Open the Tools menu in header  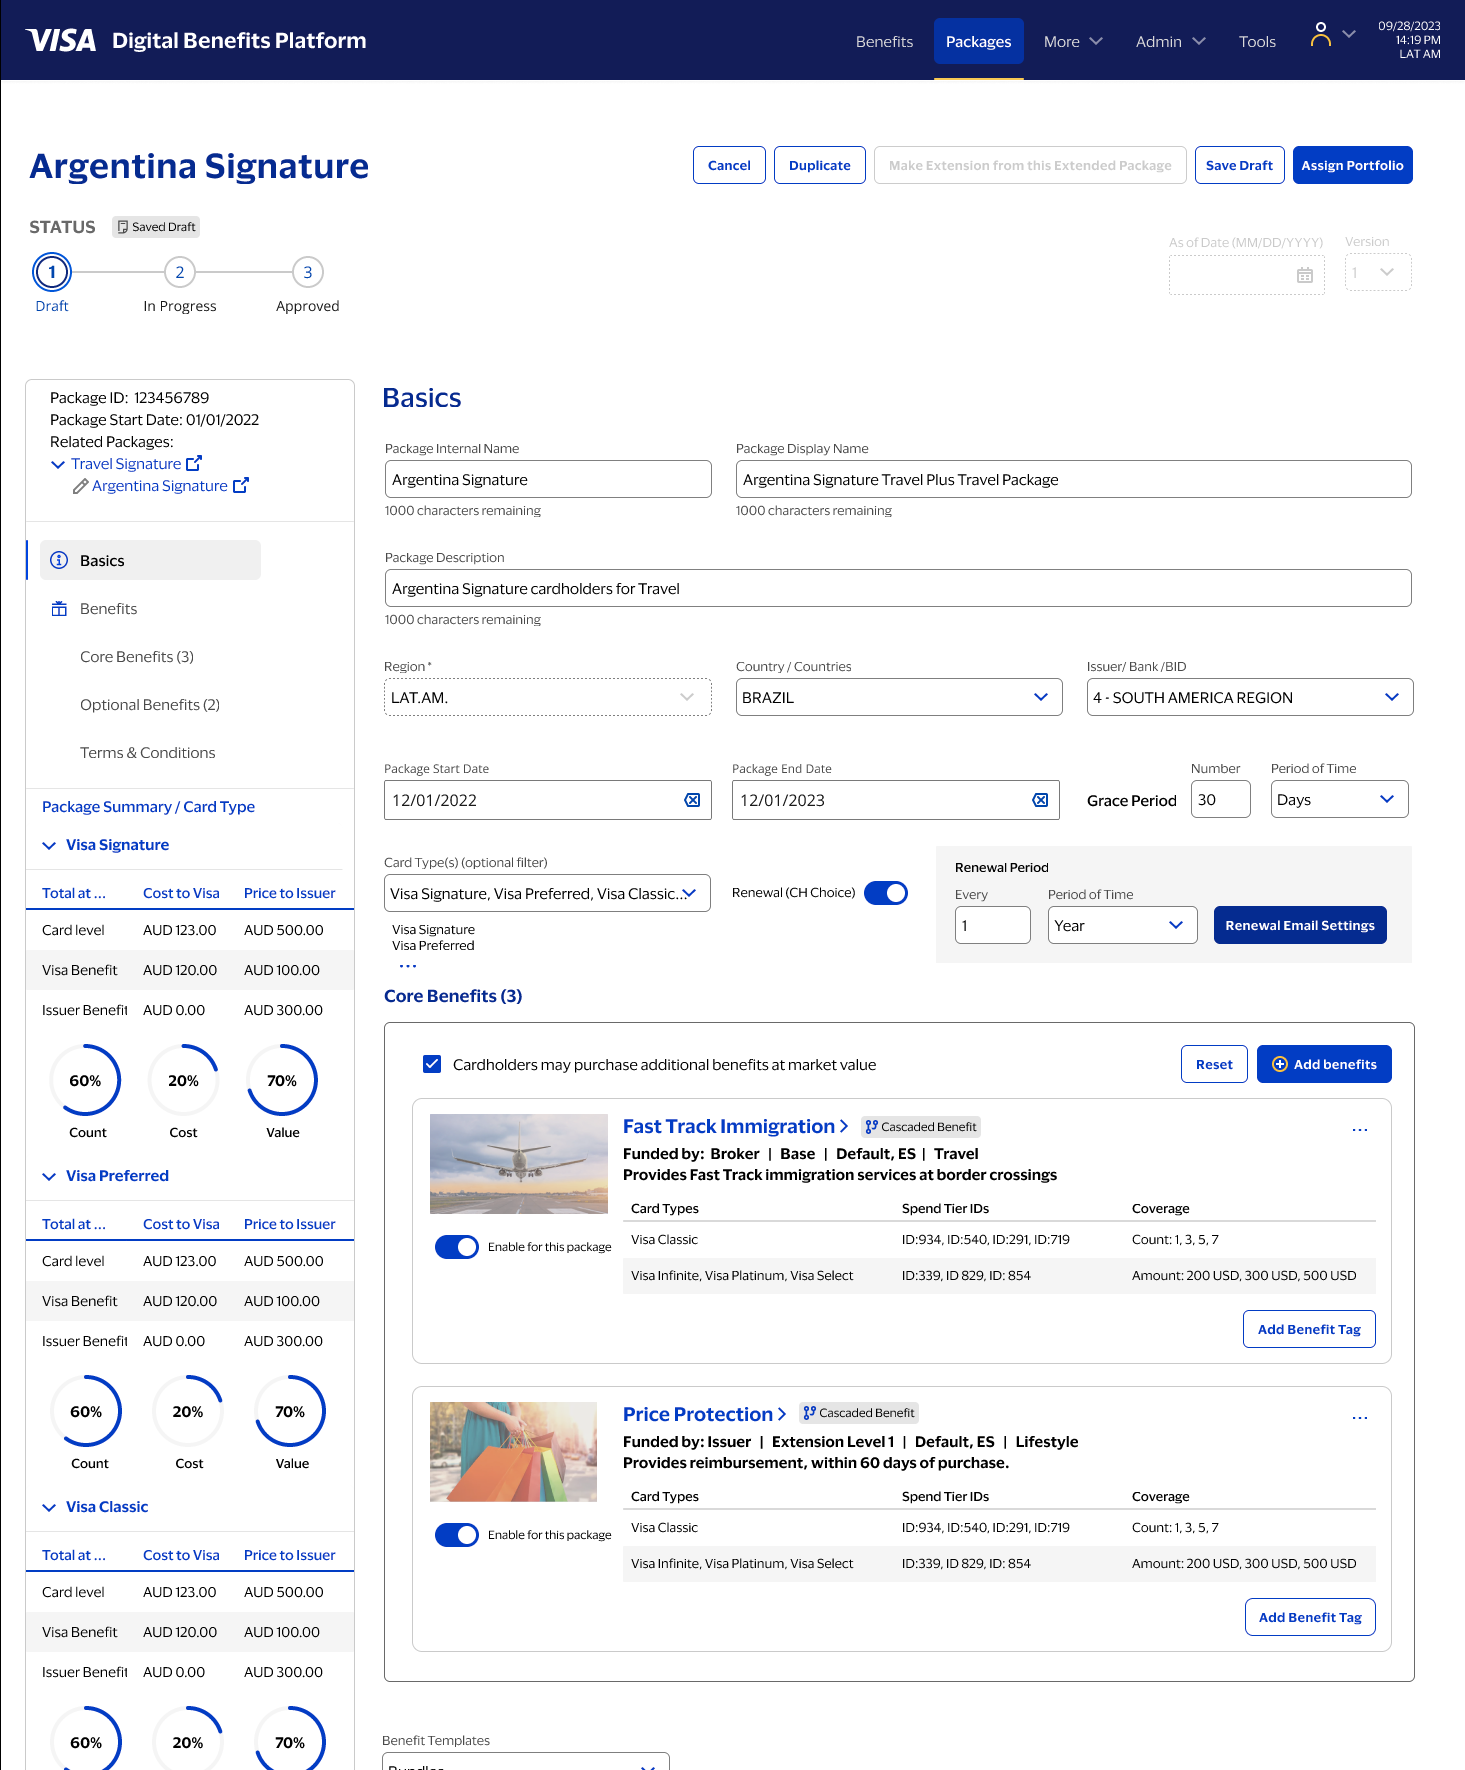pyautogui.click(x=1257, y=41)
